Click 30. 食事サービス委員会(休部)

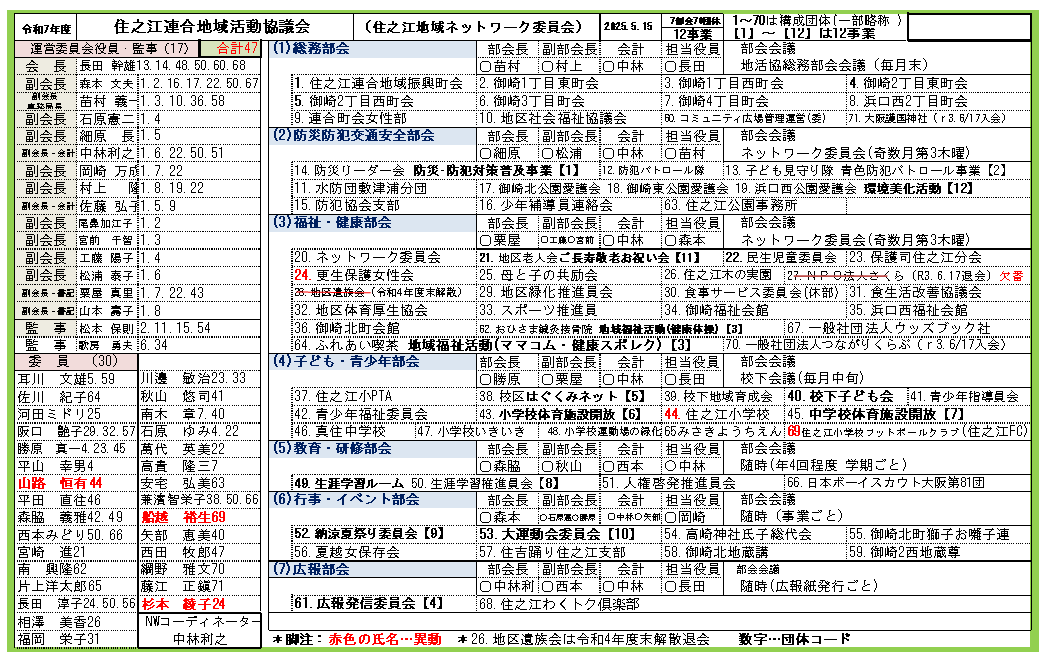tap(751, 292)
